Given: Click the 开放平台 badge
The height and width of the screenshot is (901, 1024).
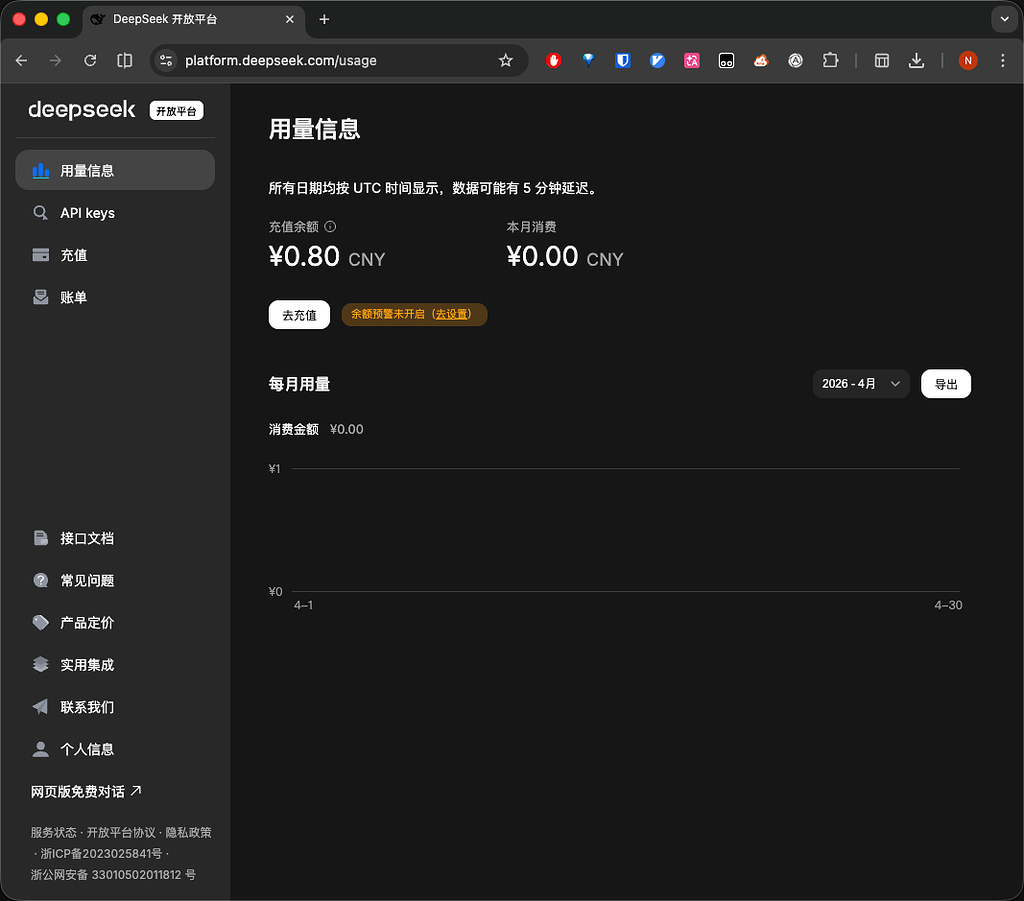Looking at the screenshot, I should click(x=176, y=111).
